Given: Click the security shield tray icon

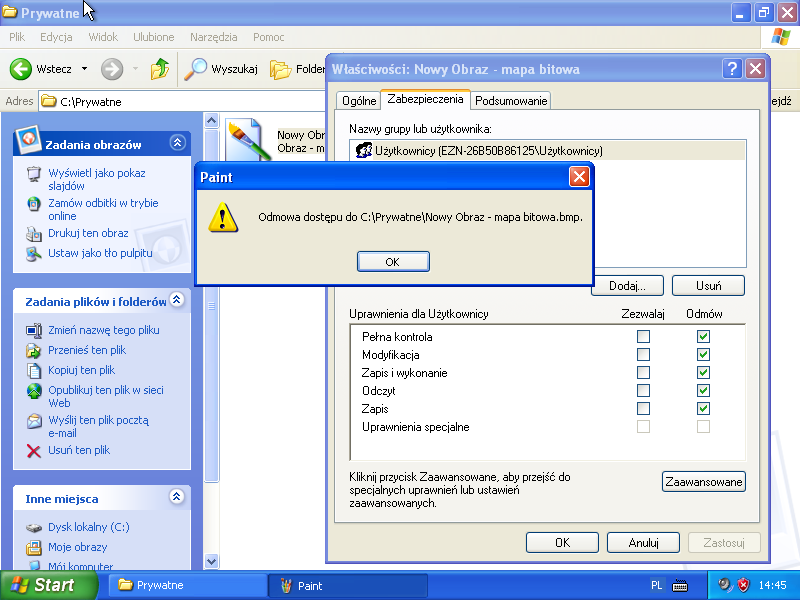Looking at the screenshot, I should point(743,585).
